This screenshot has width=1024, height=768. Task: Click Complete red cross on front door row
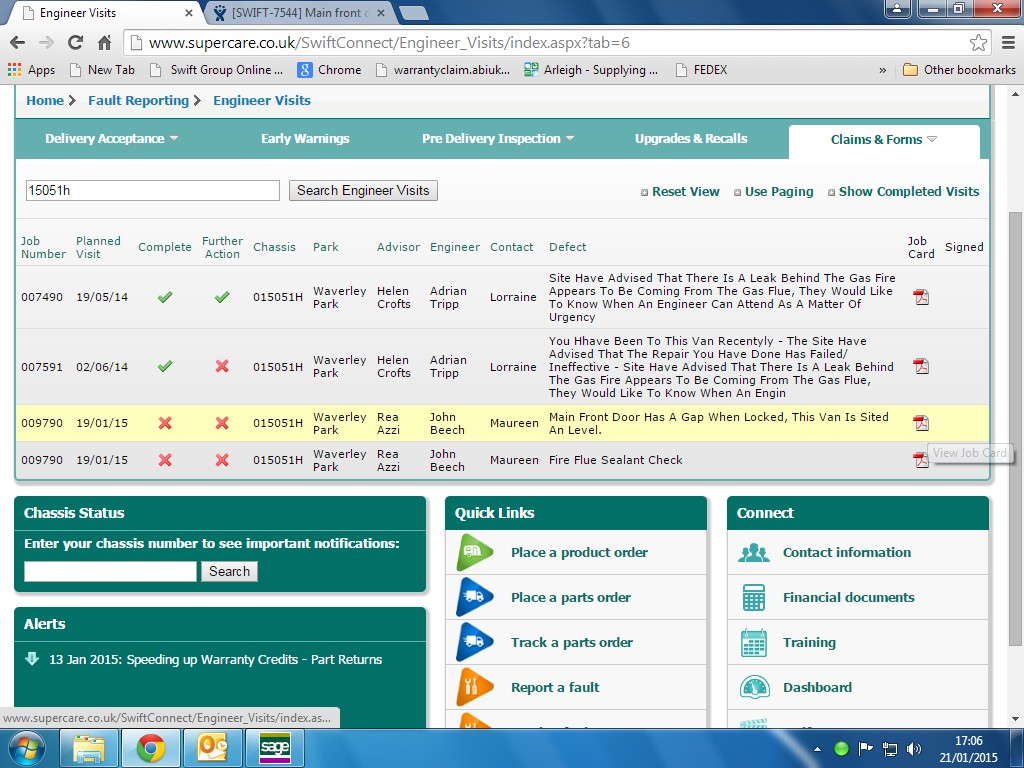coord(165,423)
